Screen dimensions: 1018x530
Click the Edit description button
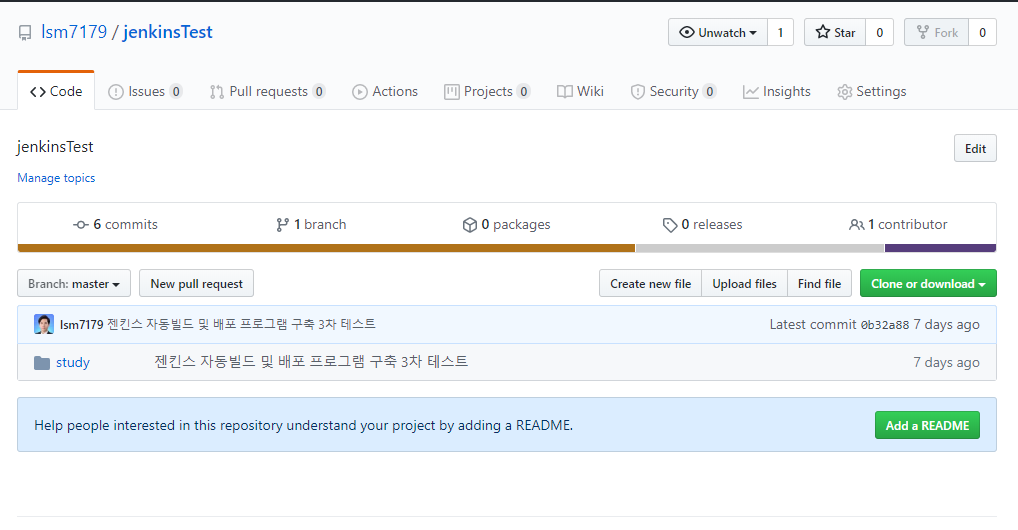[975, 148]
